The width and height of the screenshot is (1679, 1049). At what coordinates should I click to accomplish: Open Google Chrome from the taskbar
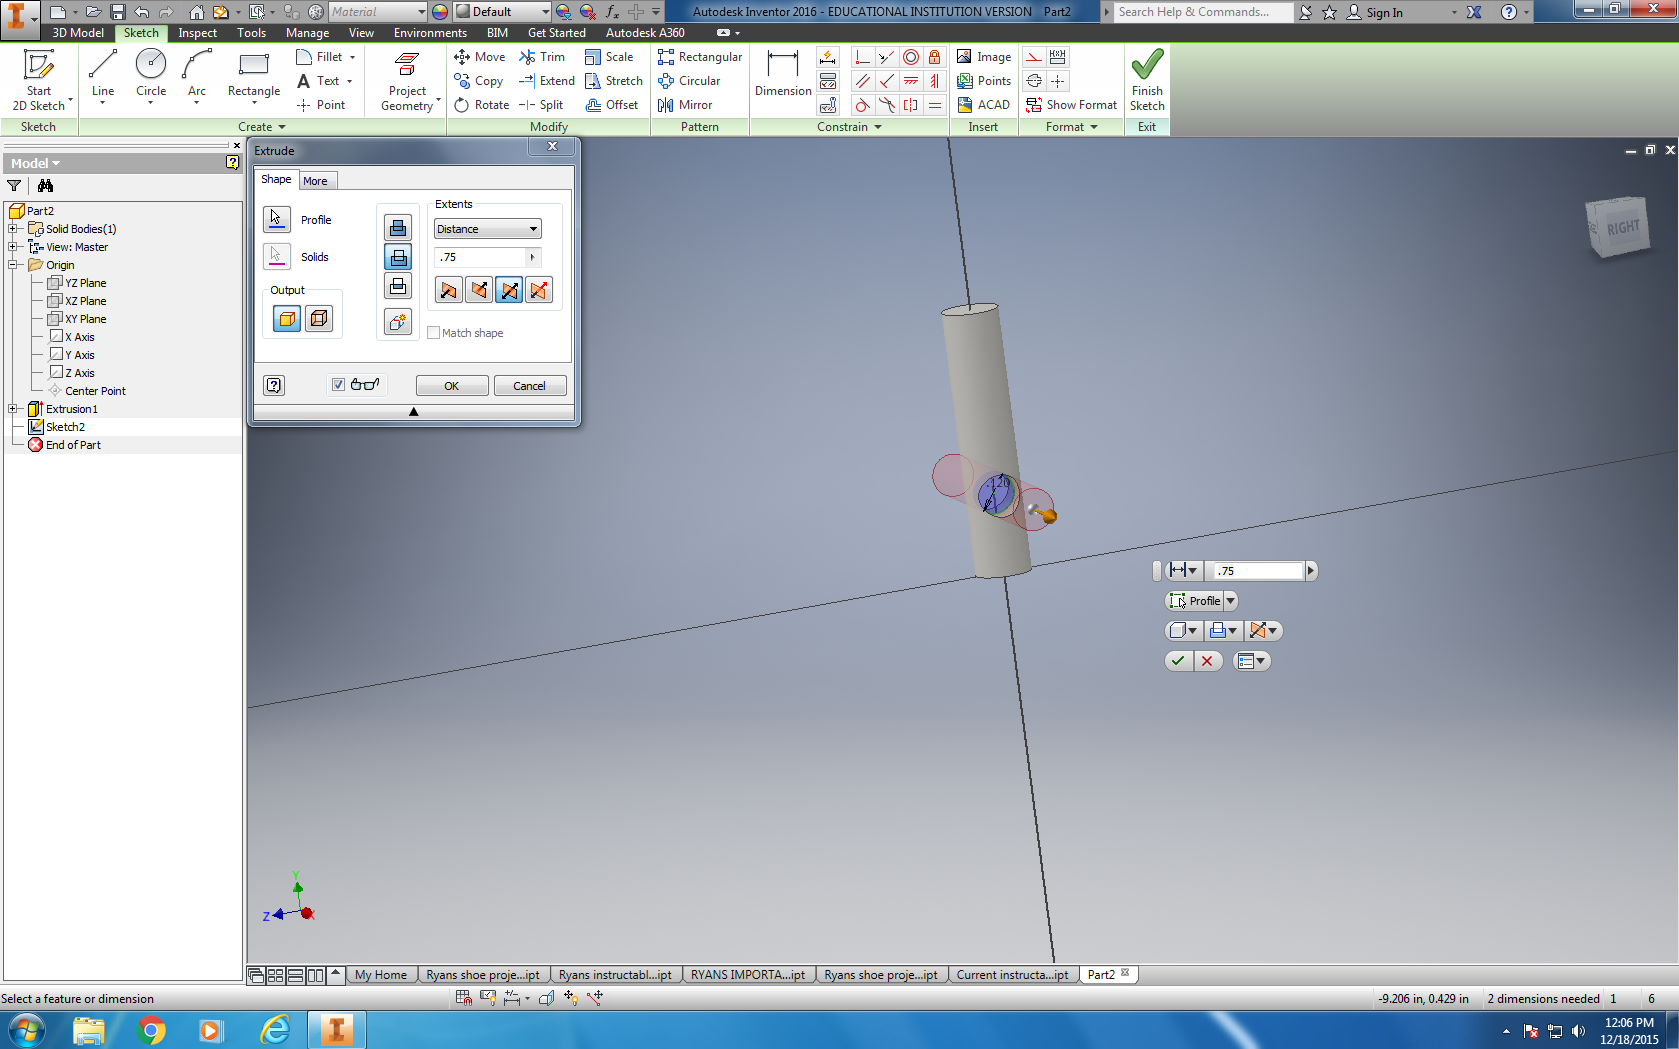point(151,1030)
